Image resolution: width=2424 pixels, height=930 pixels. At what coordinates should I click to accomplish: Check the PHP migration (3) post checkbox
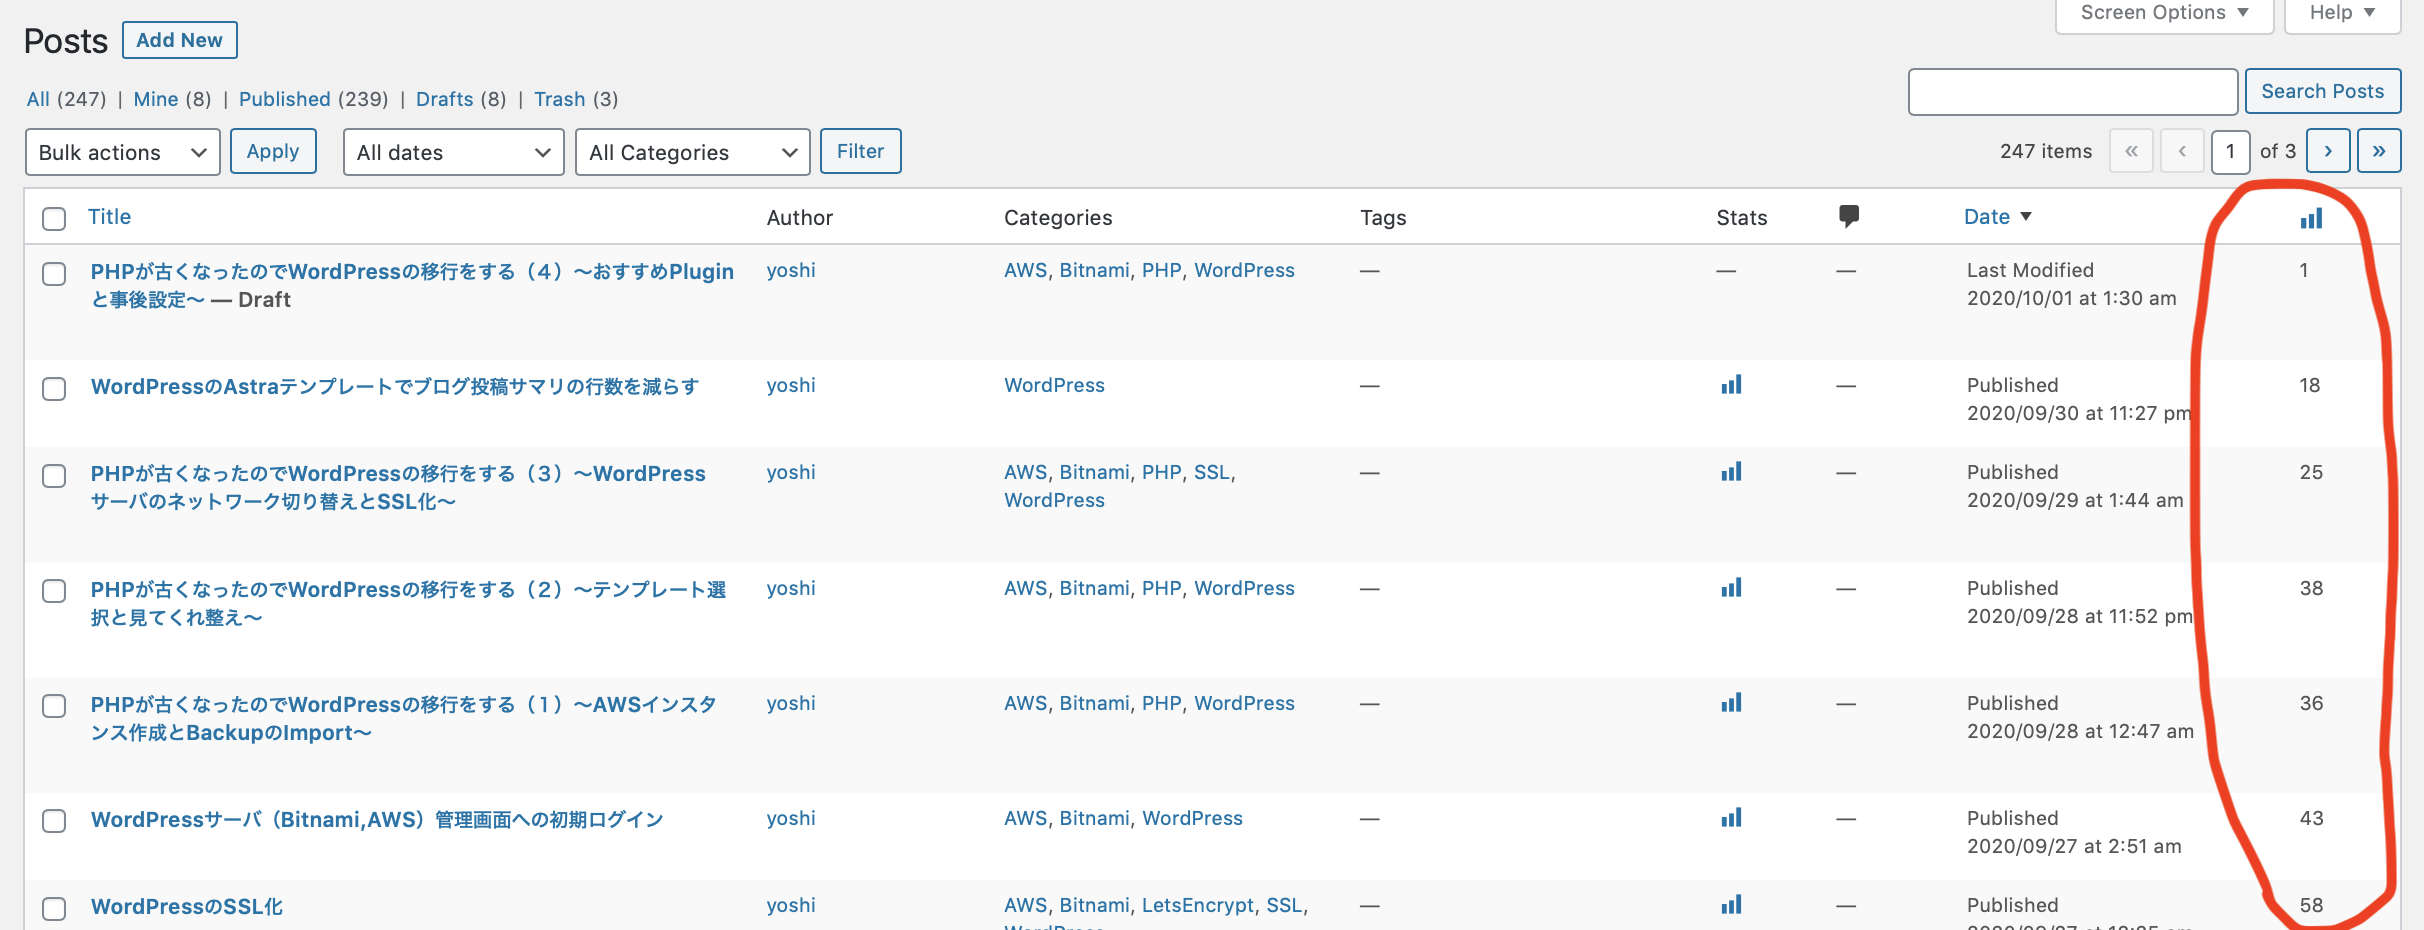pyautogui.click(x=54, y=475)
